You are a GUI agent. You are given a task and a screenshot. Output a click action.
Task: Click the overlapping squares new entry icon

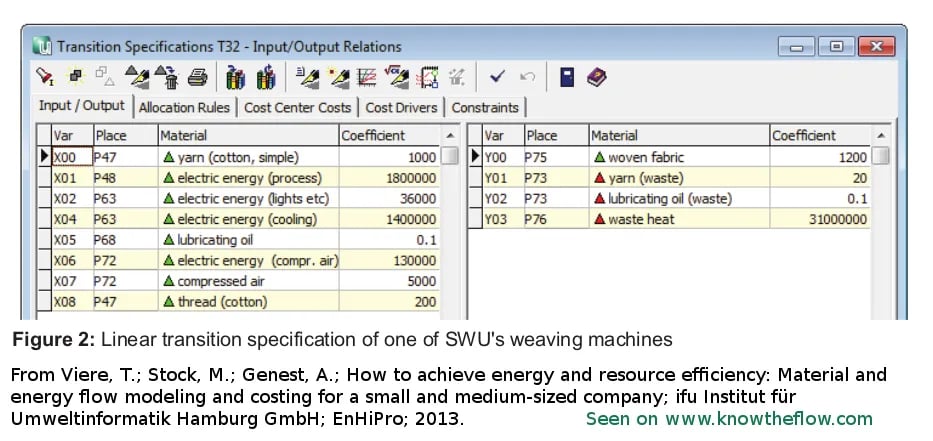tap(76, 76)
